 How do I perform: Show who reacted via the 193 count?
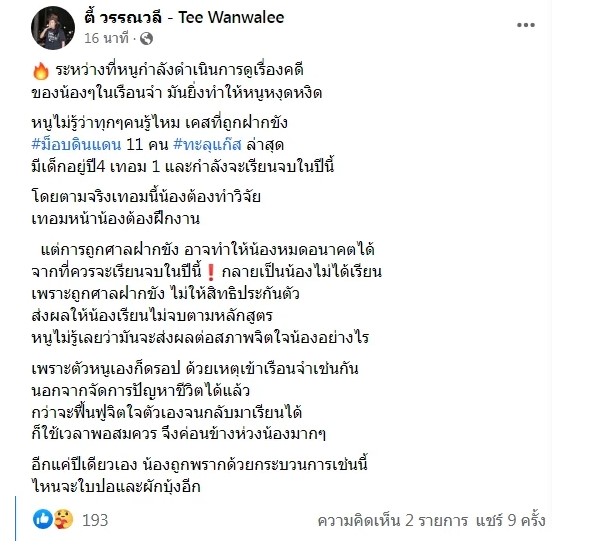pyautogui.click(x=95, y=520)
